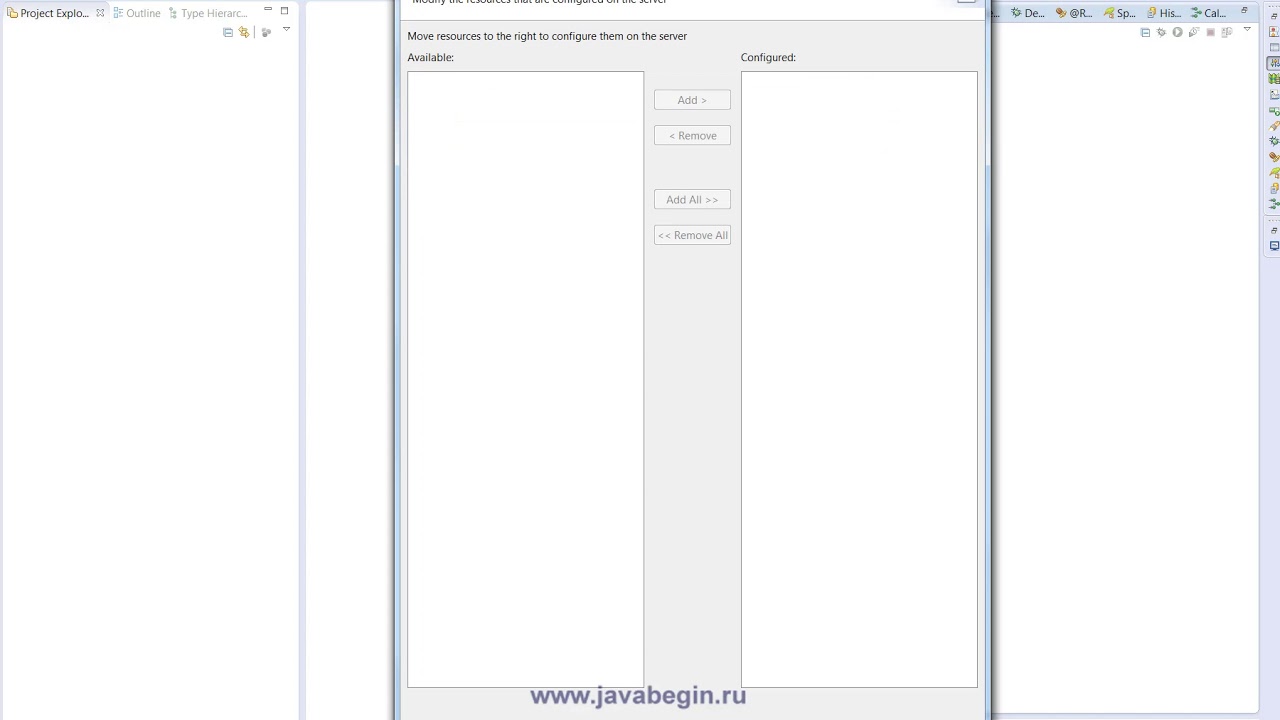Select the Available resources list box
The image size is (1280, 720).
(x=525, y=379)
